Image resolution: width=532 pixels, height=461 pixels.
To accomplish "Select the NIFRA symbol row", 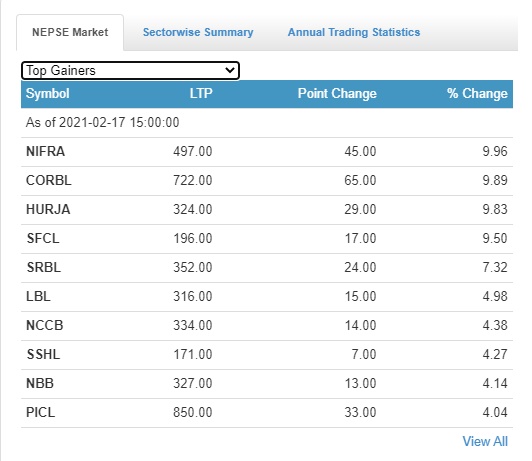I will [267, 151].
